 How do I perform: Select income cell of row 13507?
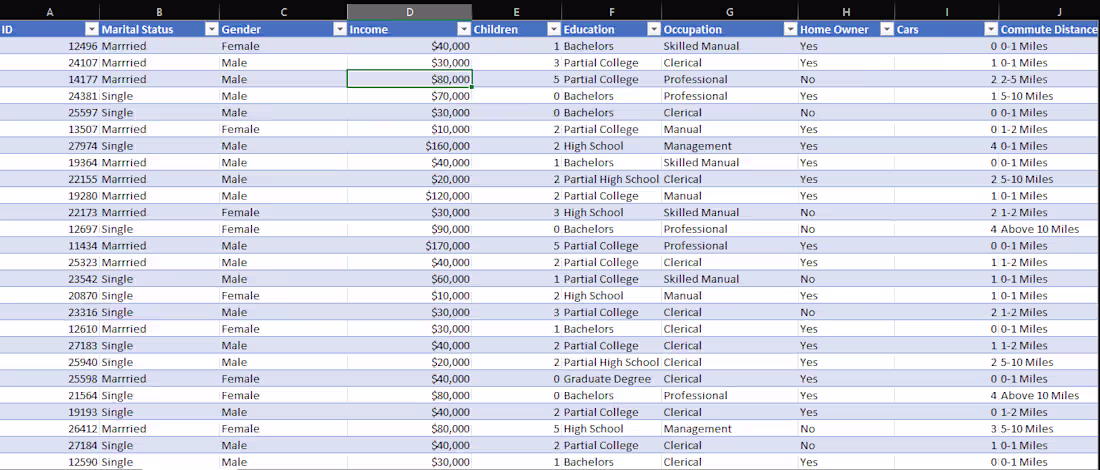[x=410, y=129]
